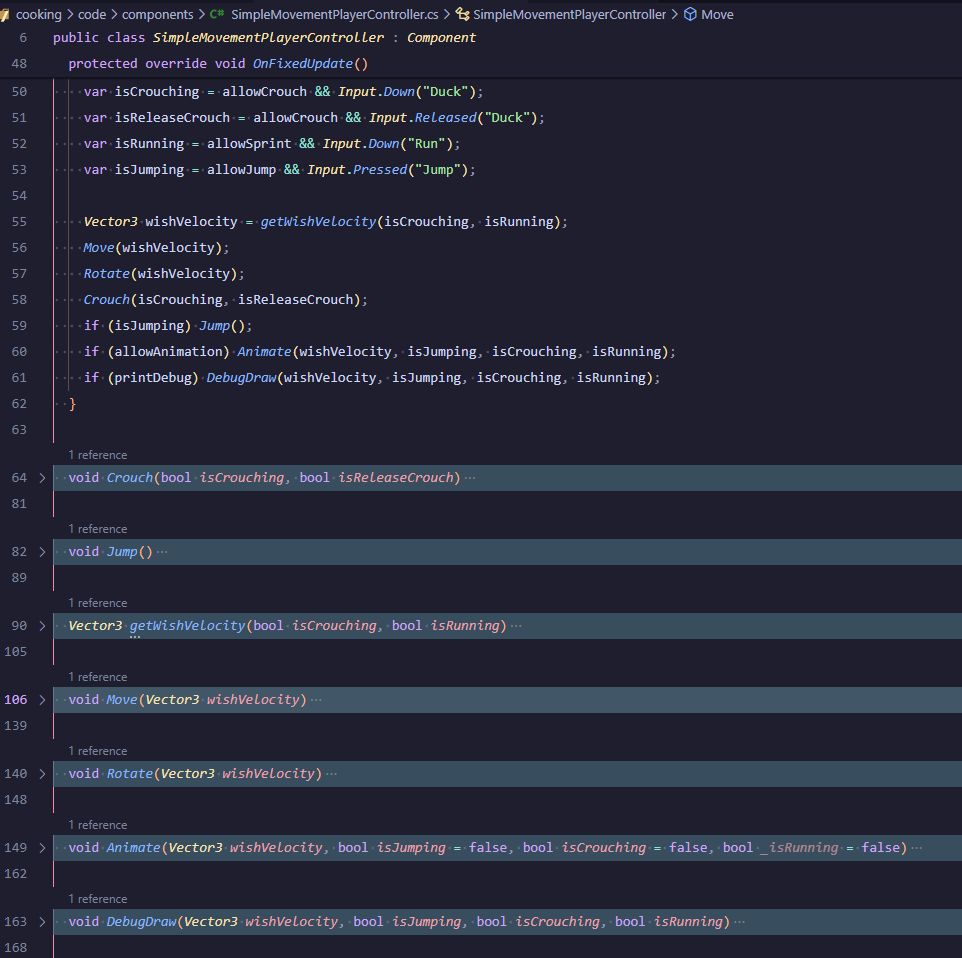Click 'allowJump' on line 53

coord(241,169)
